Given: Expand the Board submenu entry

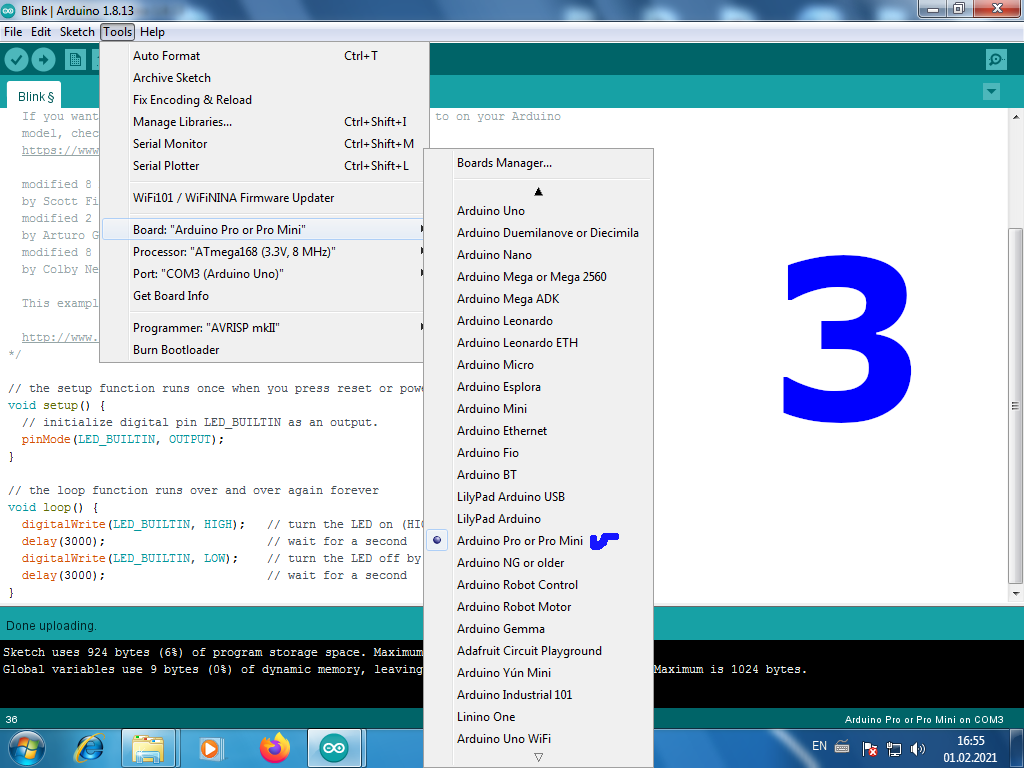Looking at the screenshot, I should point(264,230).
